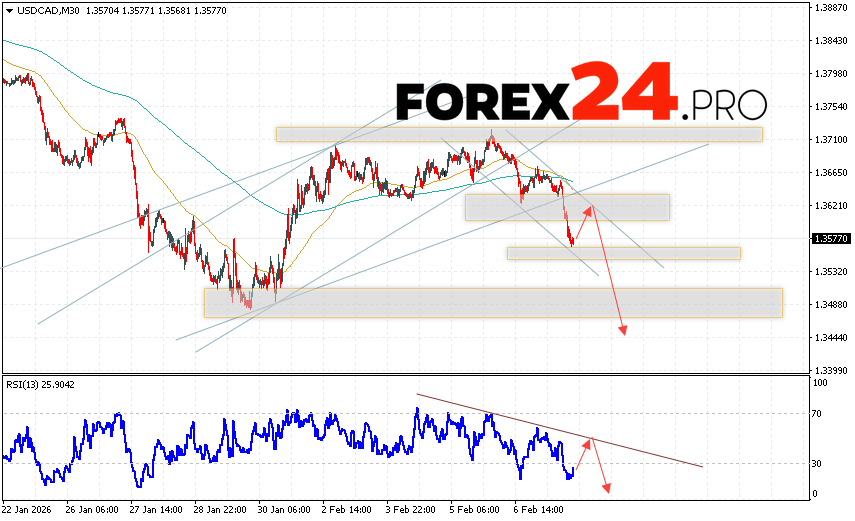Select the brown RSI descending trendline

[x=560, y=431]
